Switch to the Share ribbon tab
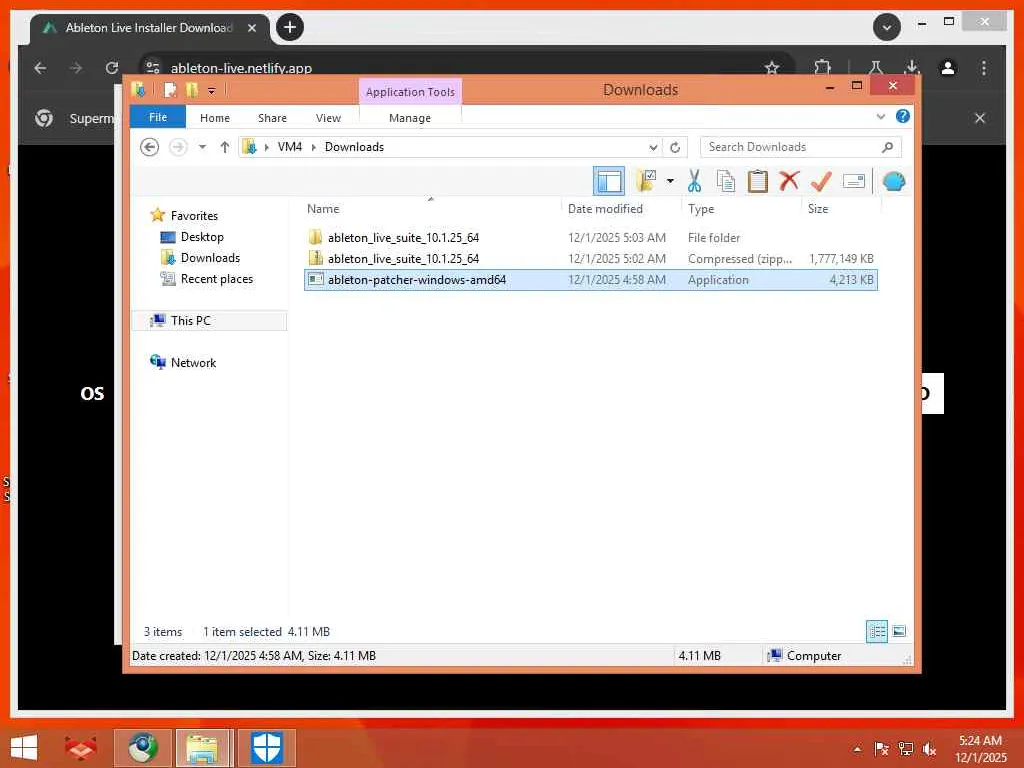 pyautogui.click(x=272, y=118)
